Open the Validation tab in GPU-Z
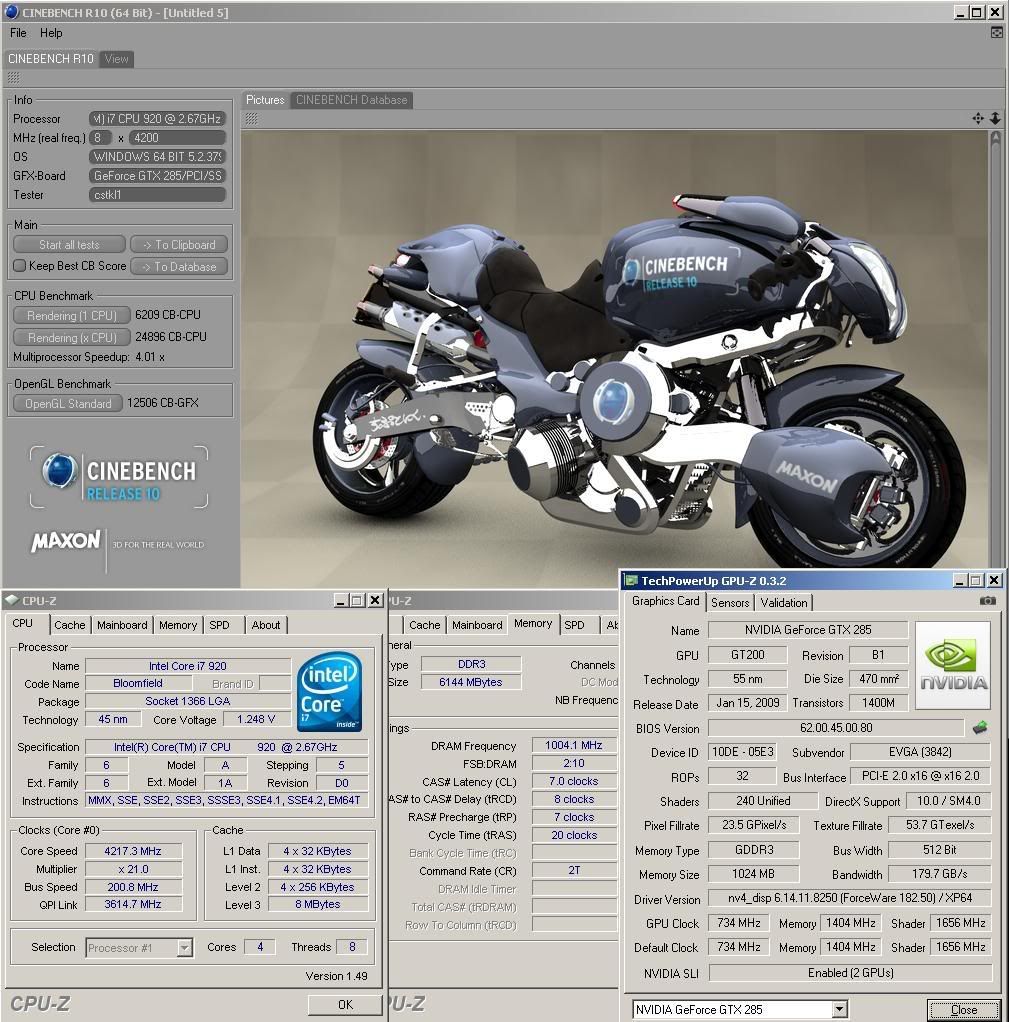 (784, 602)
